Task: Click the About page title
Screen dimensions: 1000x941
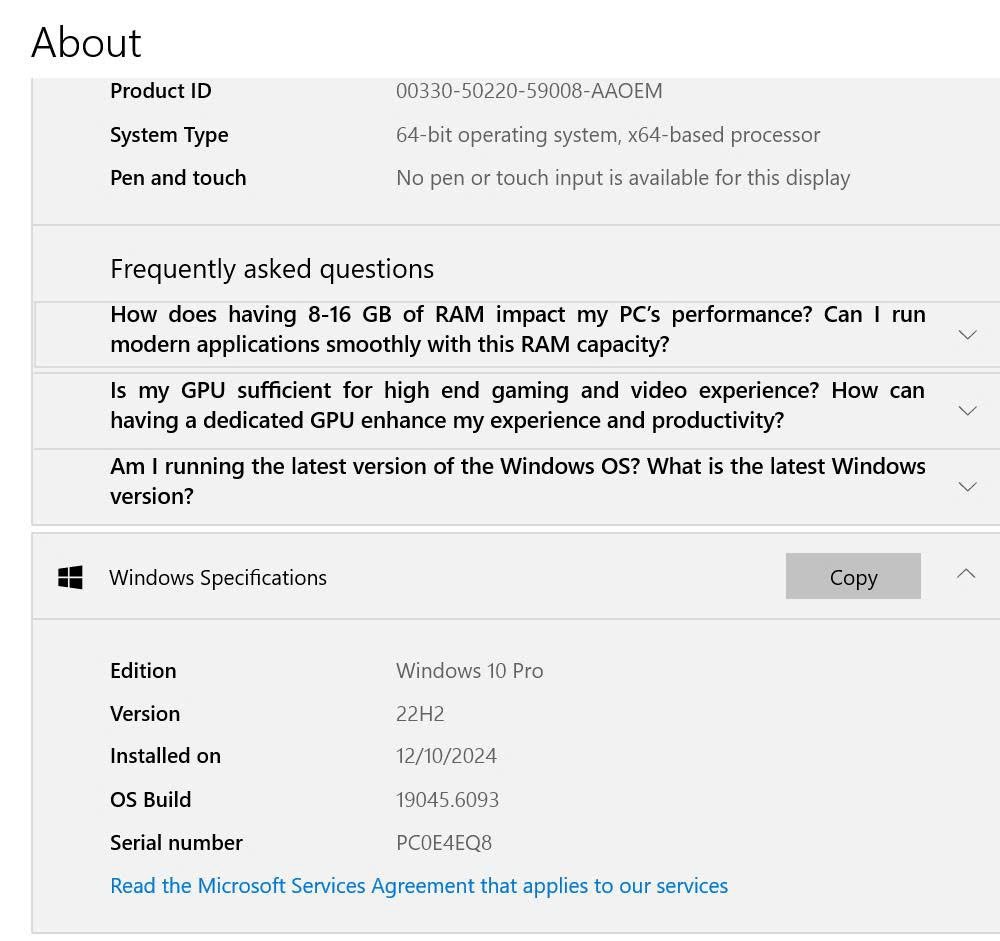Action: (x=86, y=42)
